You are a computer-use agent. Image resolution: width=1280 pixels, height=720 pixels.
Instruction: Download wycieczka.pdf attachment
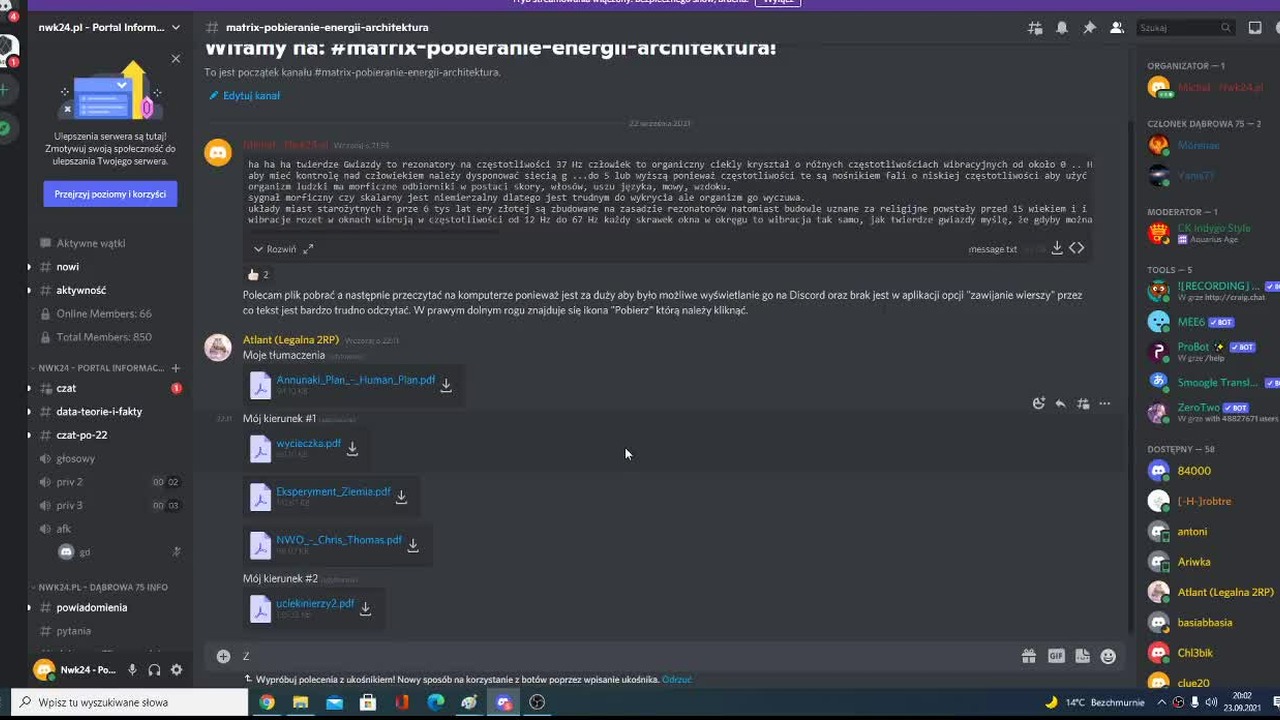pos(352,449)
